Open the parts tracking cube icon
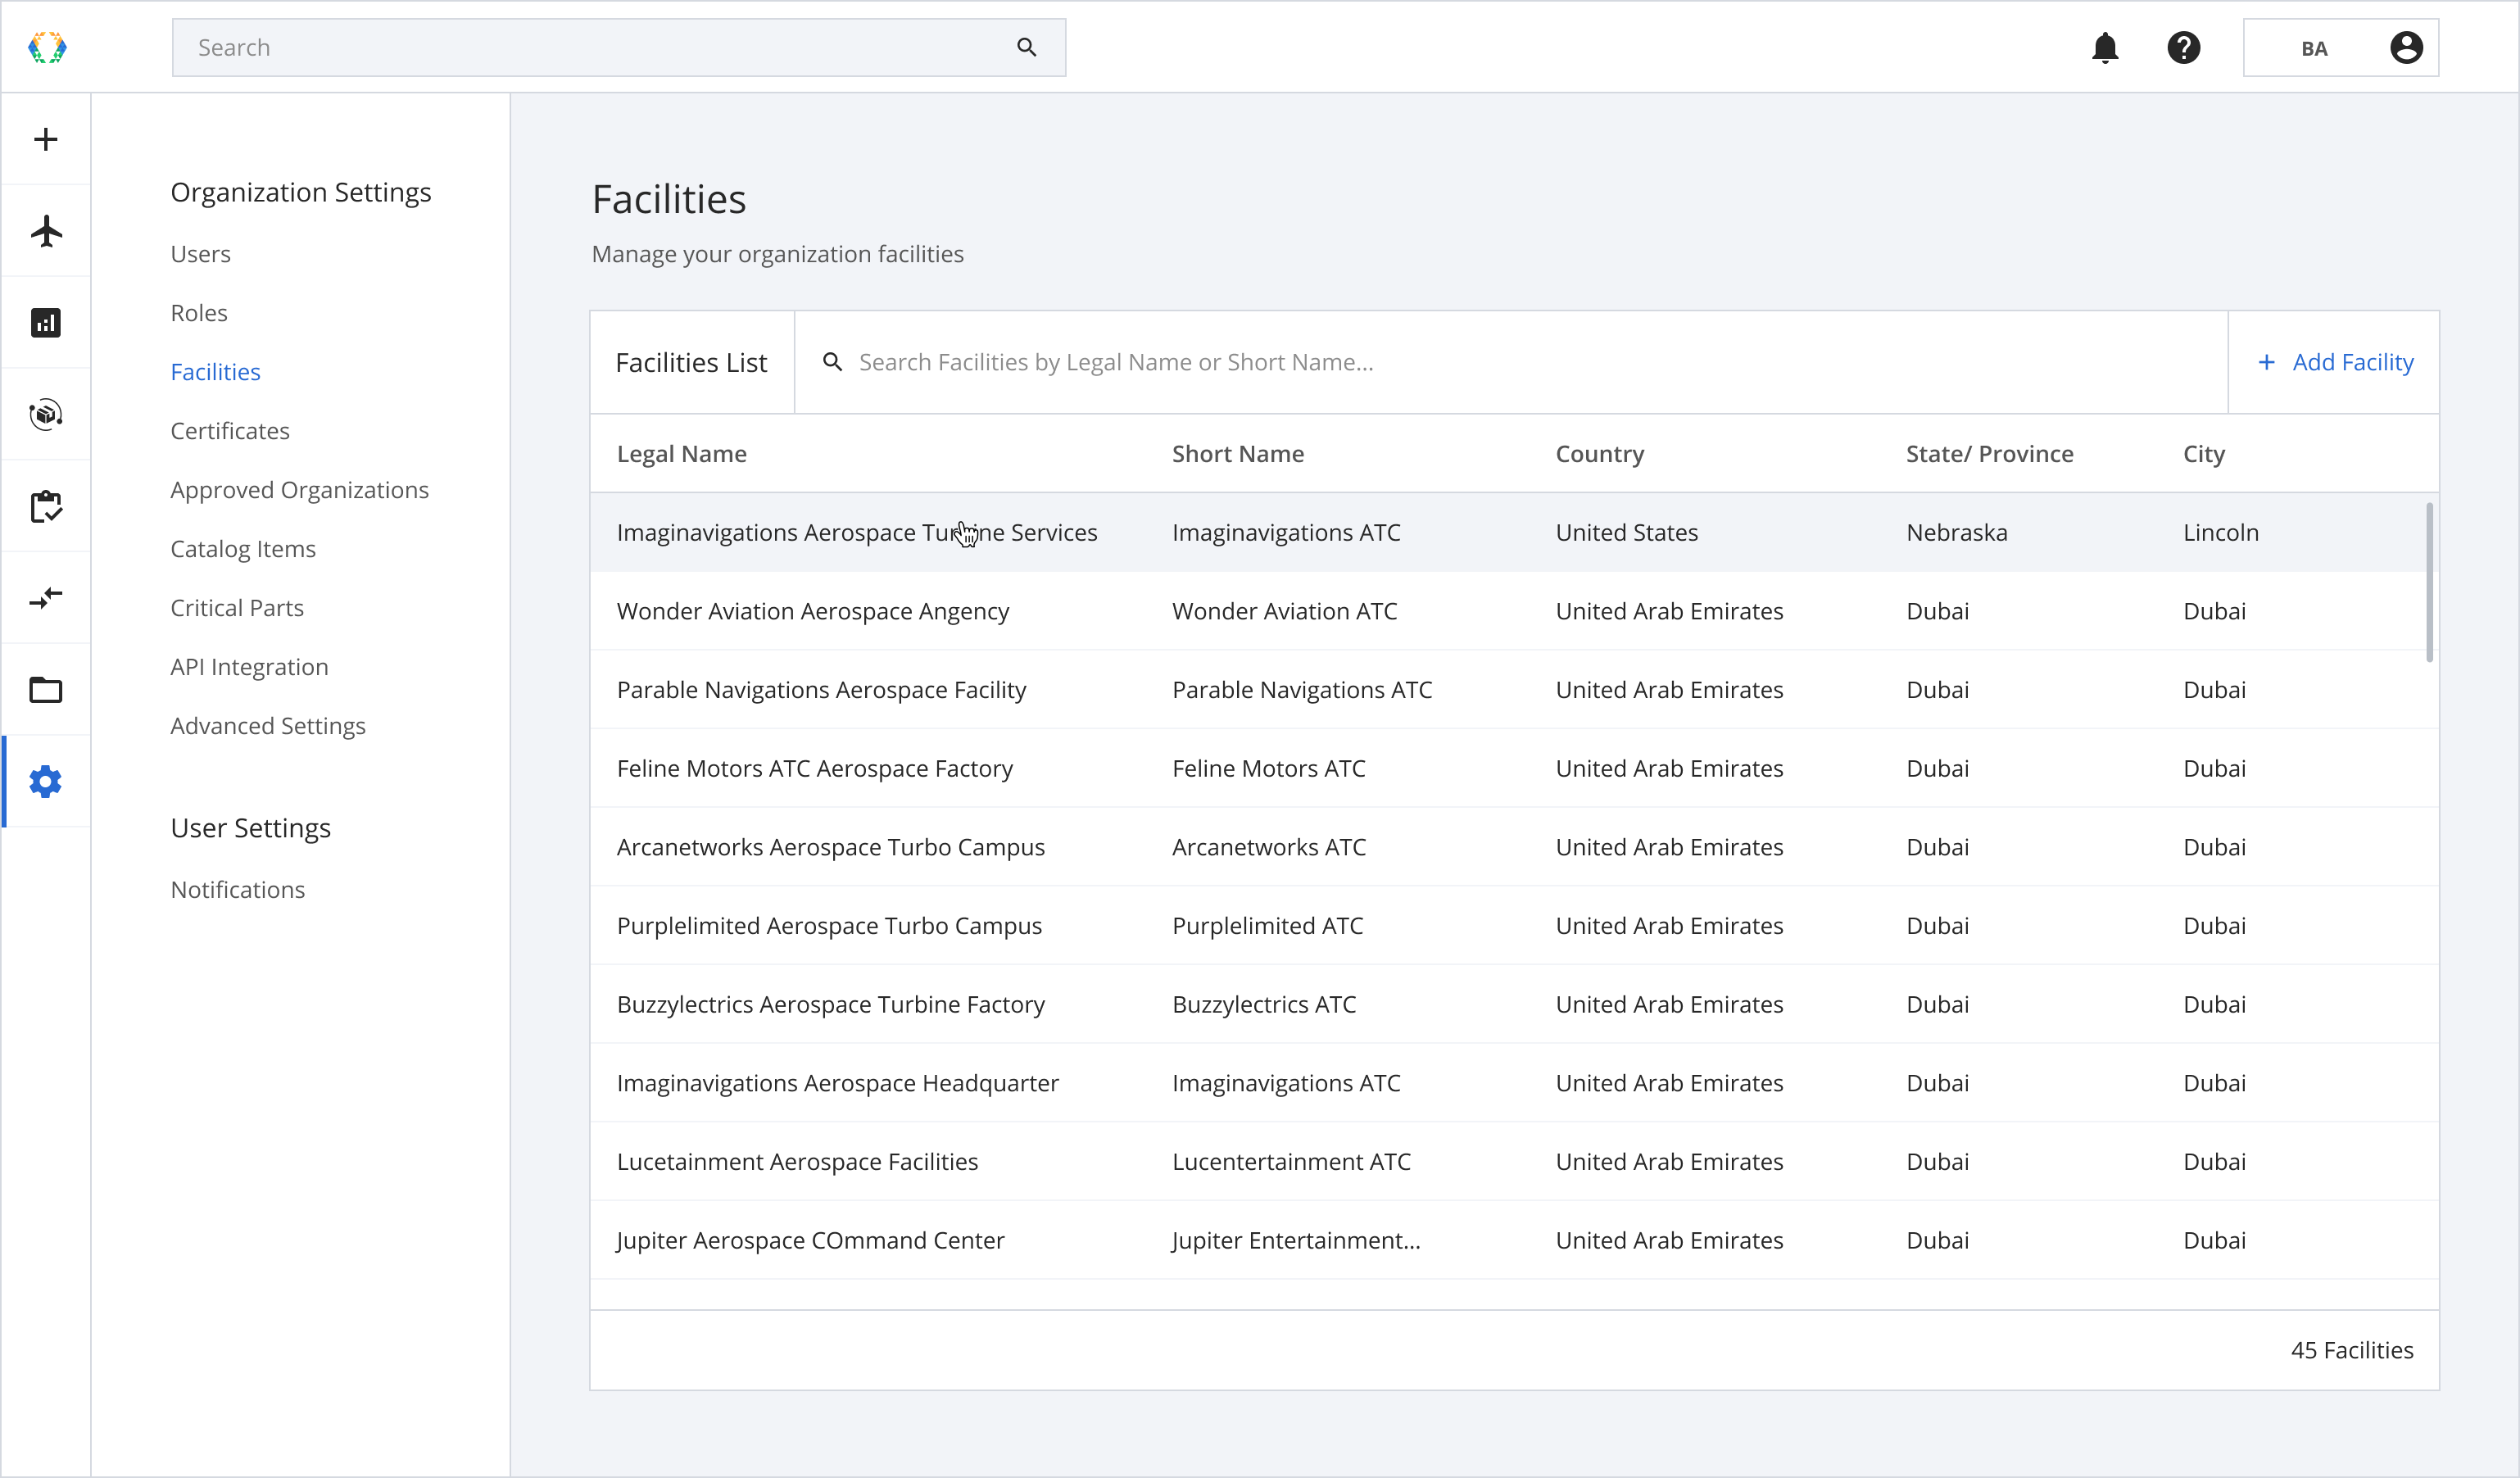 pyautogui.click(x=46, y=414)
